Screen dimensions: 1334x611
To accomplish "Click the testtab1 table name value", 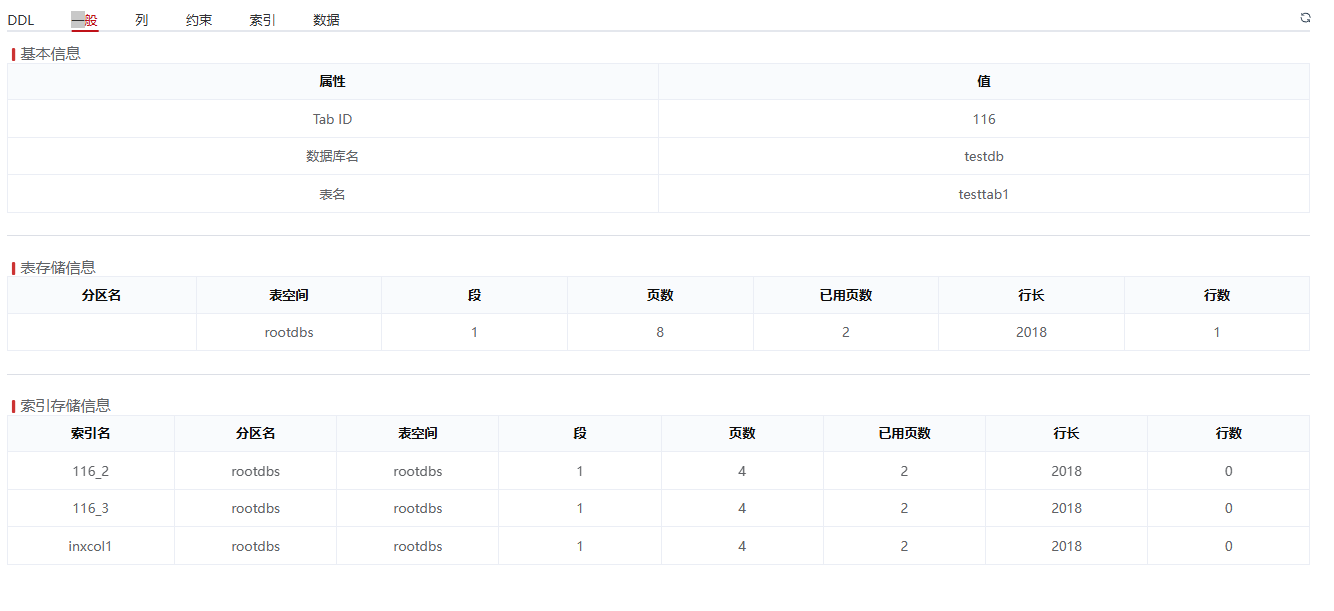I will pyautogui.click(x=983, y=194).
